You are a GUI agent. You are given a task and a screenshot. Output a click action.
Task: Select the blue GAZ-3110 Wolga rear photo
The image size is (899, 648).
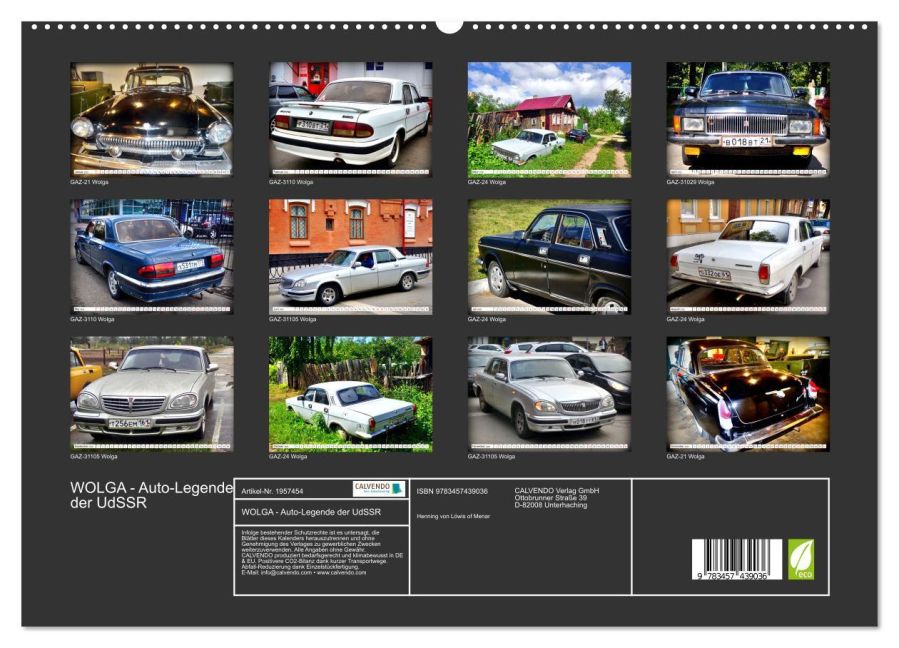tap(152, 256)
